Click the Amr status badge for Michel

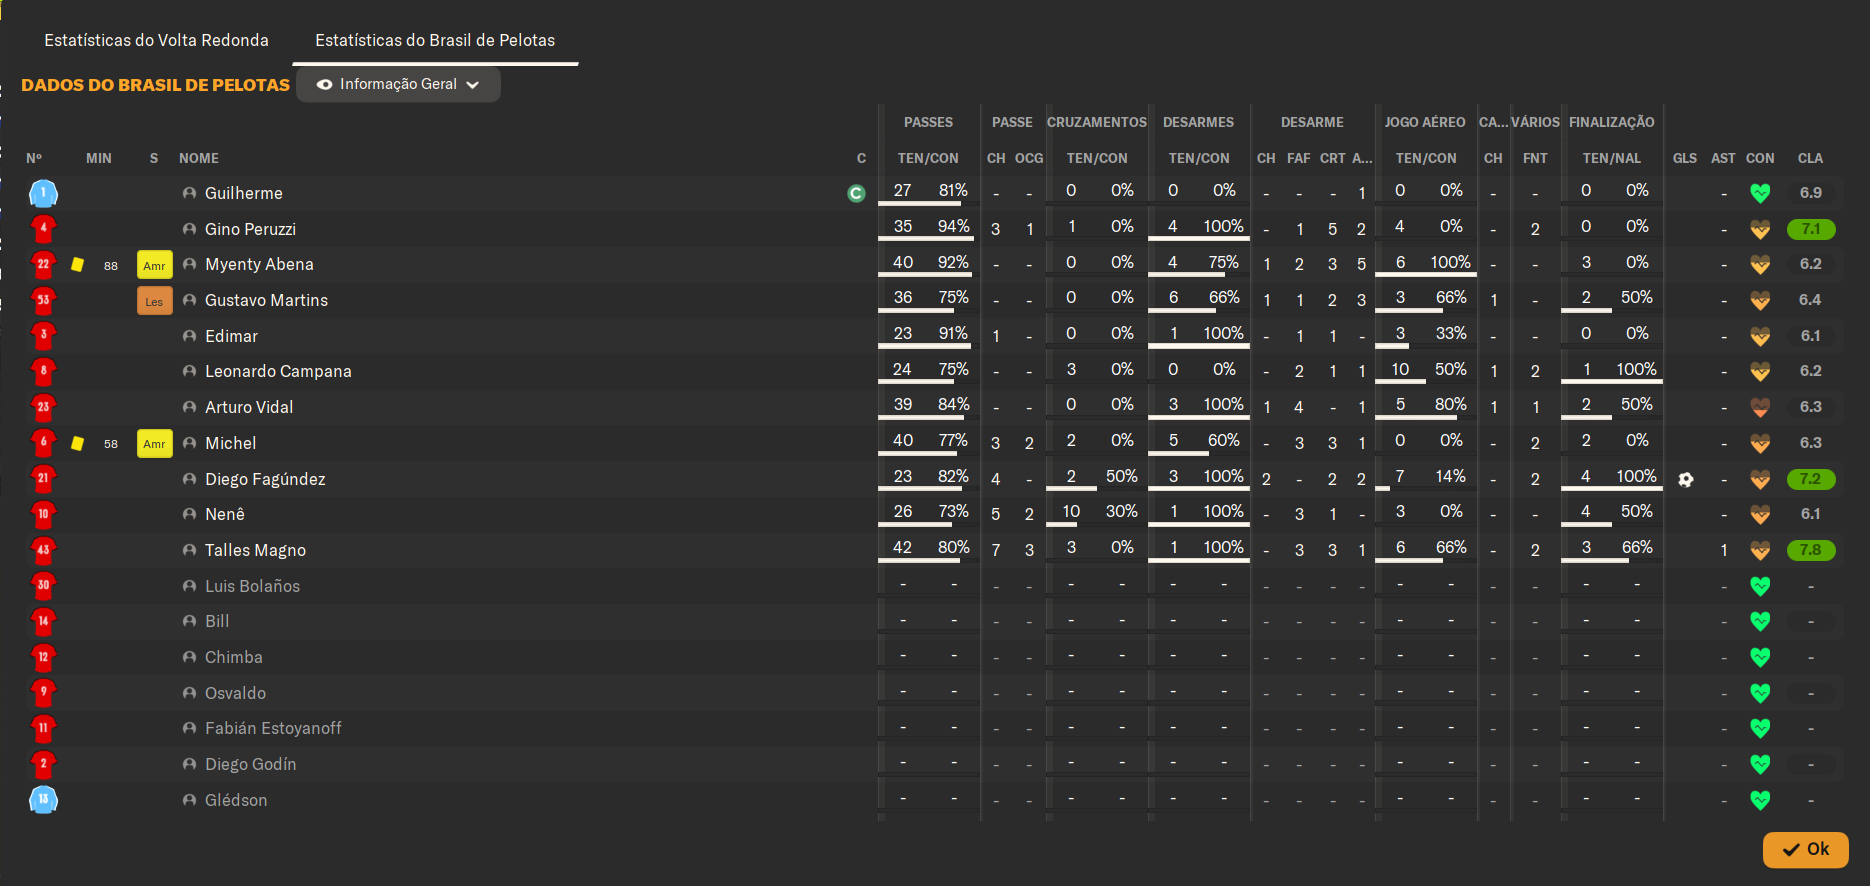pyautogui.click(x=154, y=443)
